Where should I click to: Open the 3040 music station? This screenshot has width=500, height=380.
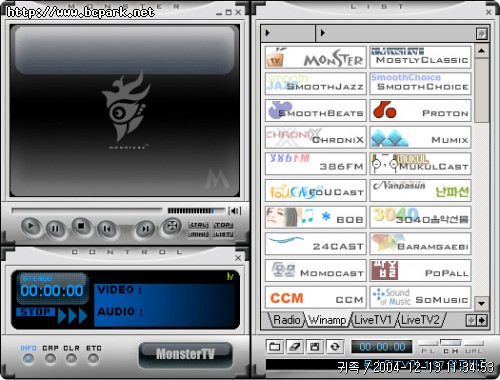[420, 217]
